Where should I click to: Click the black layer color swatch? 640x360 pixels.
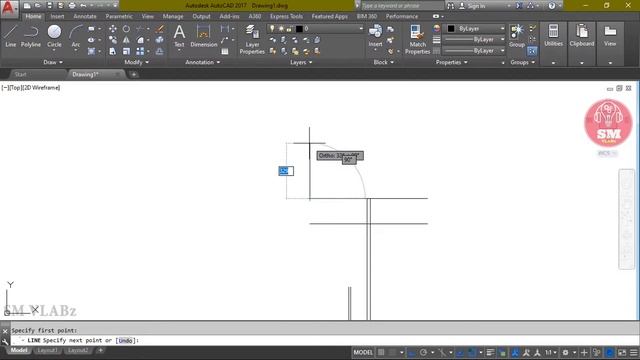pyautogui.click(x=299, y=29)
